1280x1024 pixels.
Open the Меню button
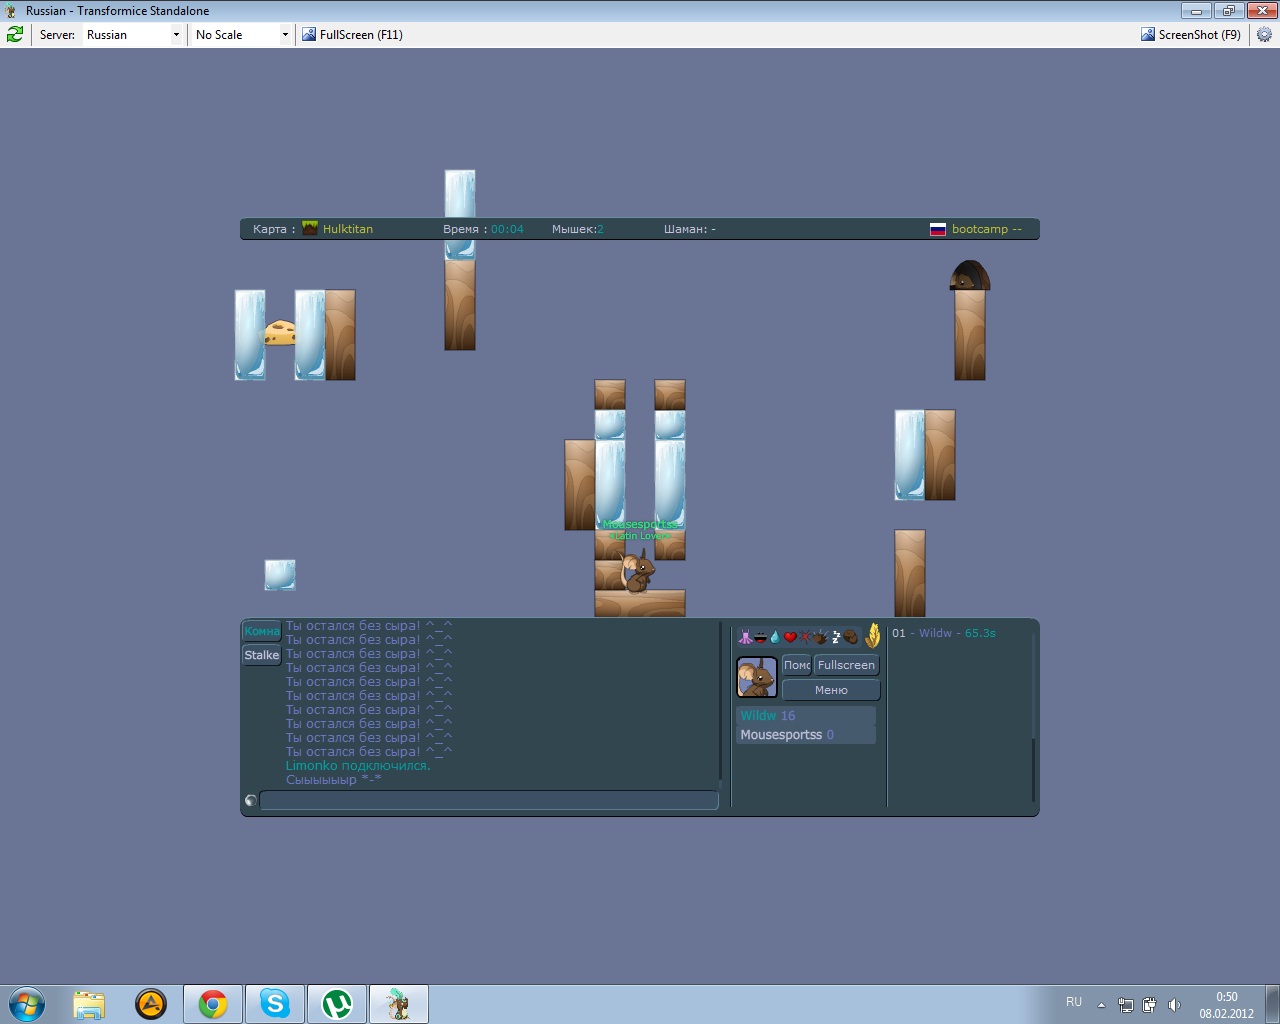coord(831,690)
